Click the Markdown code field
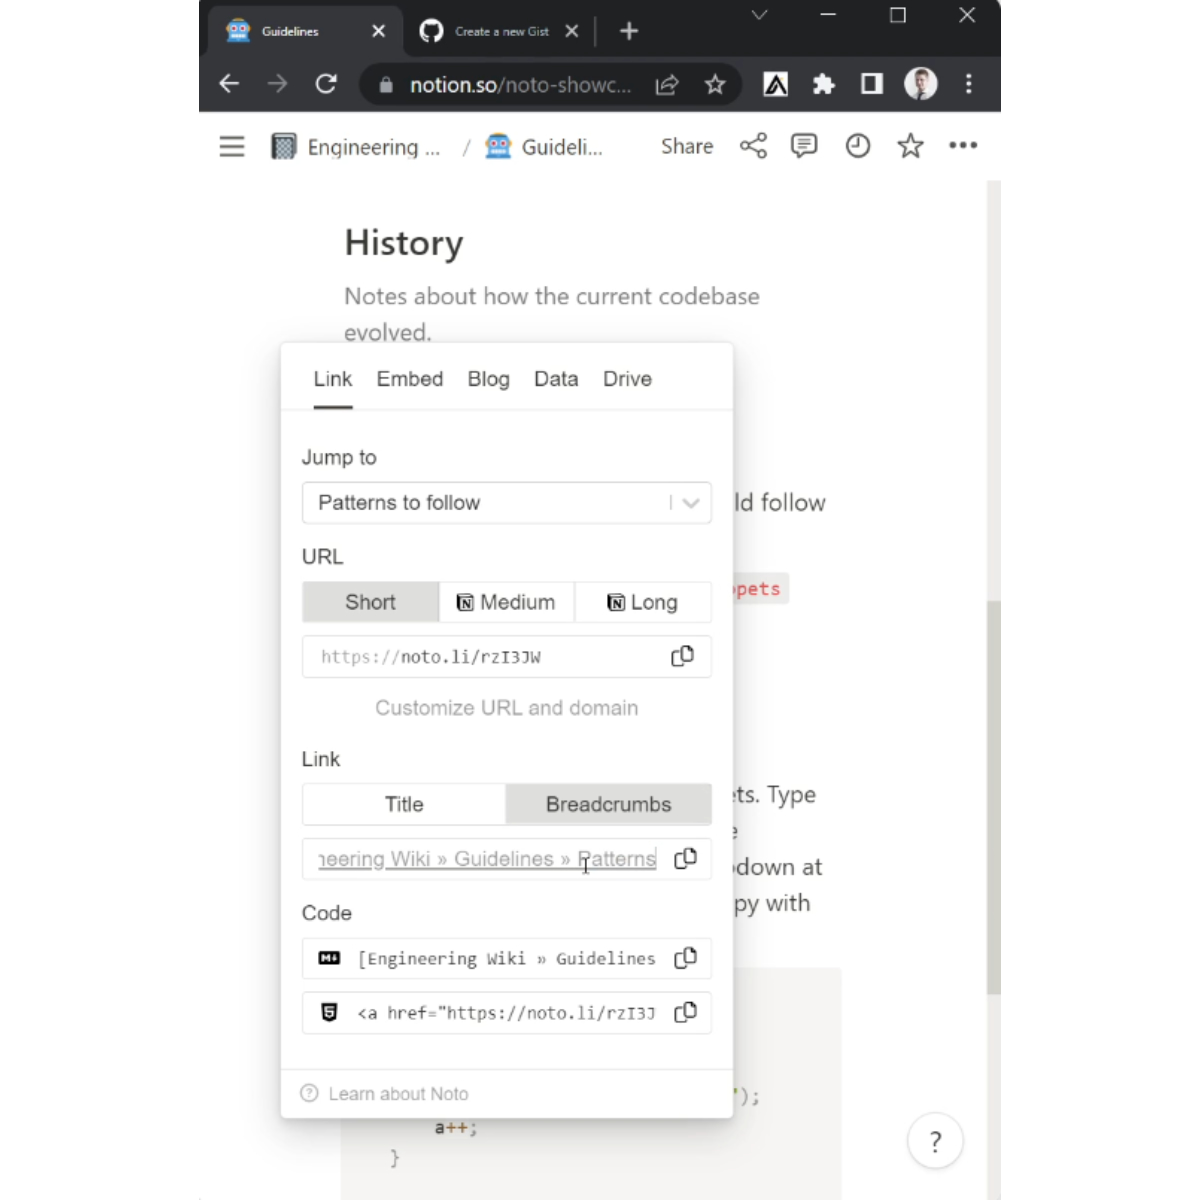The image size is (1200, 1200). click(x=507, y=958)
